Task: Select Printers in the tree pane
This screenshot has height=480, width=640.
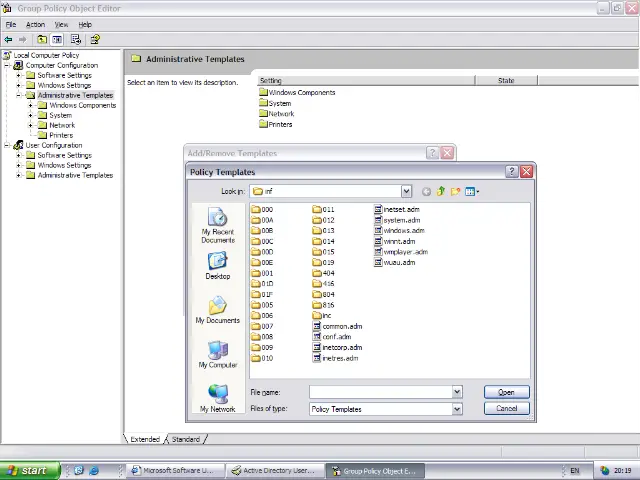Action: (61, 136)
